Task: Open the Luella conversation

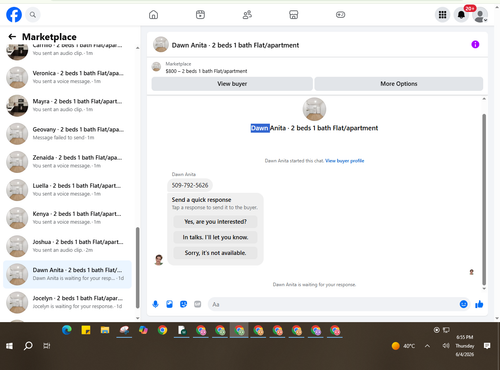Action: (x=67, y=190)
